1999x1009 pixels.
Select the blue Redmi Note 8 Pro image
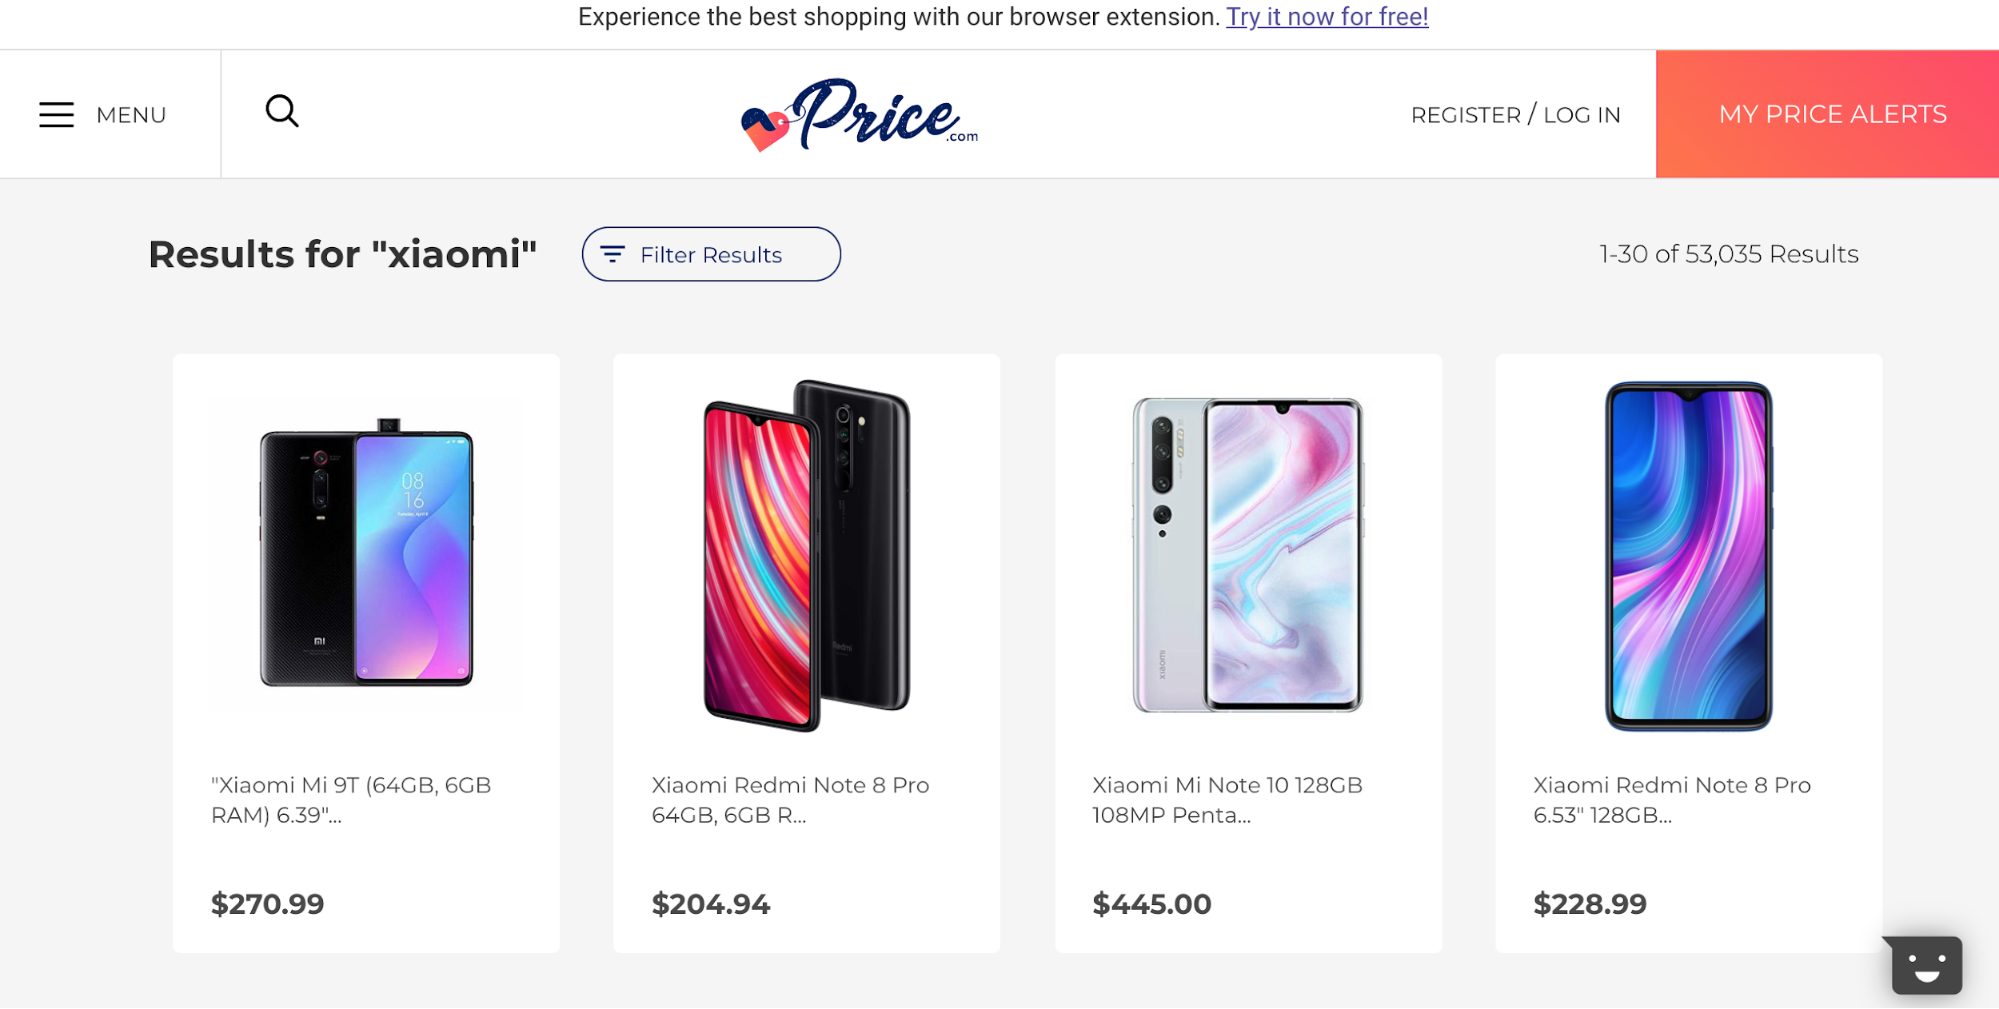tap(1688, 556)
